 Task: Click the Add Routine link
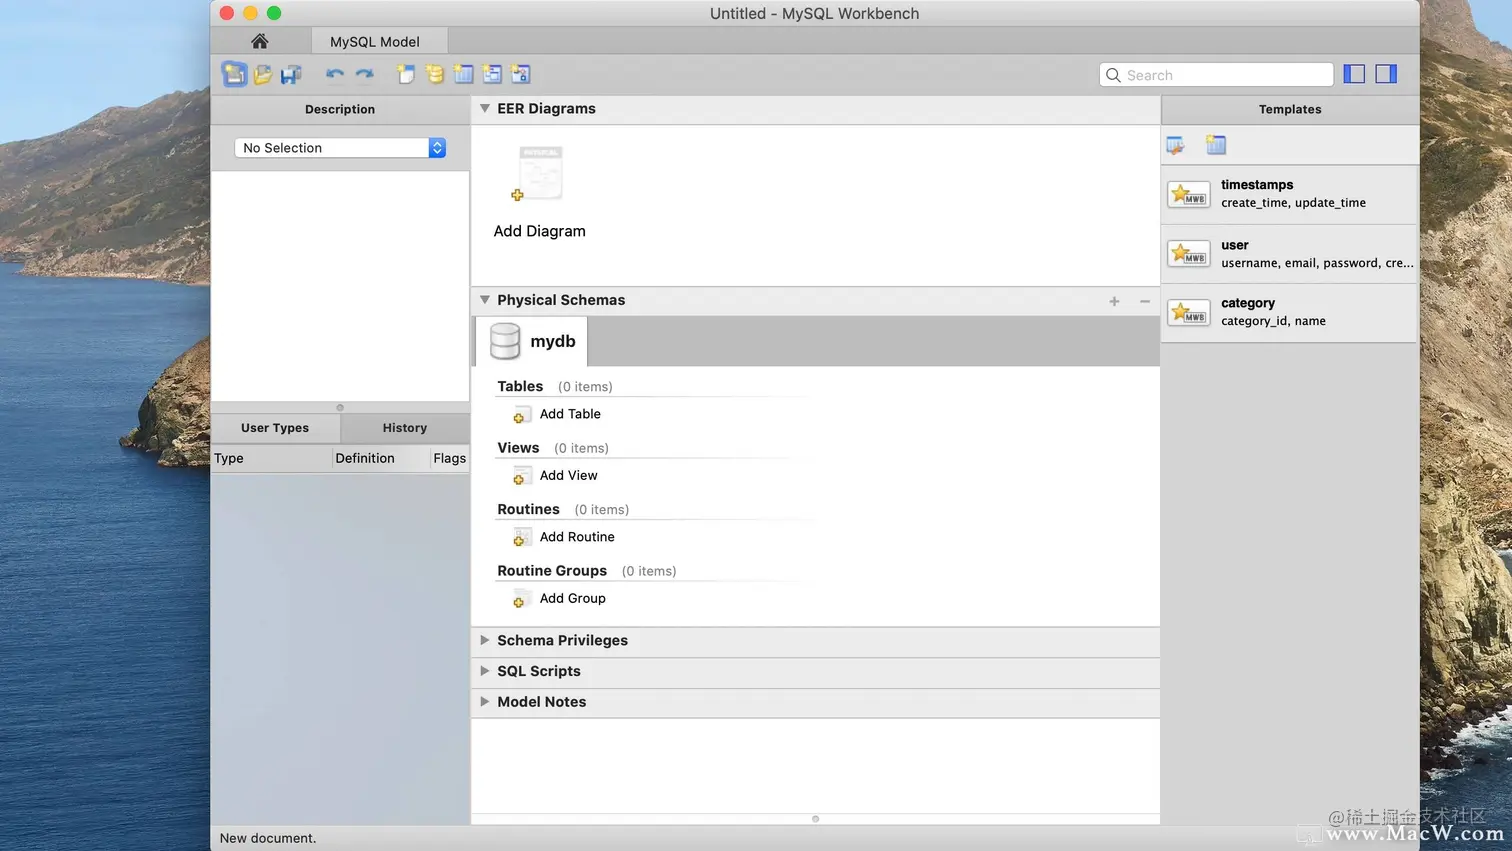pos(577,537)
